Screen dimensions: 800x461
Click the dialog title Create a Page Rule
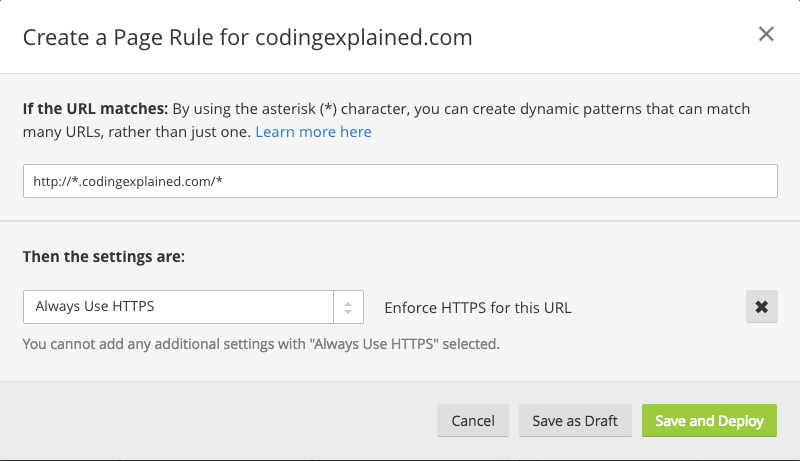(x=247, y=38)
